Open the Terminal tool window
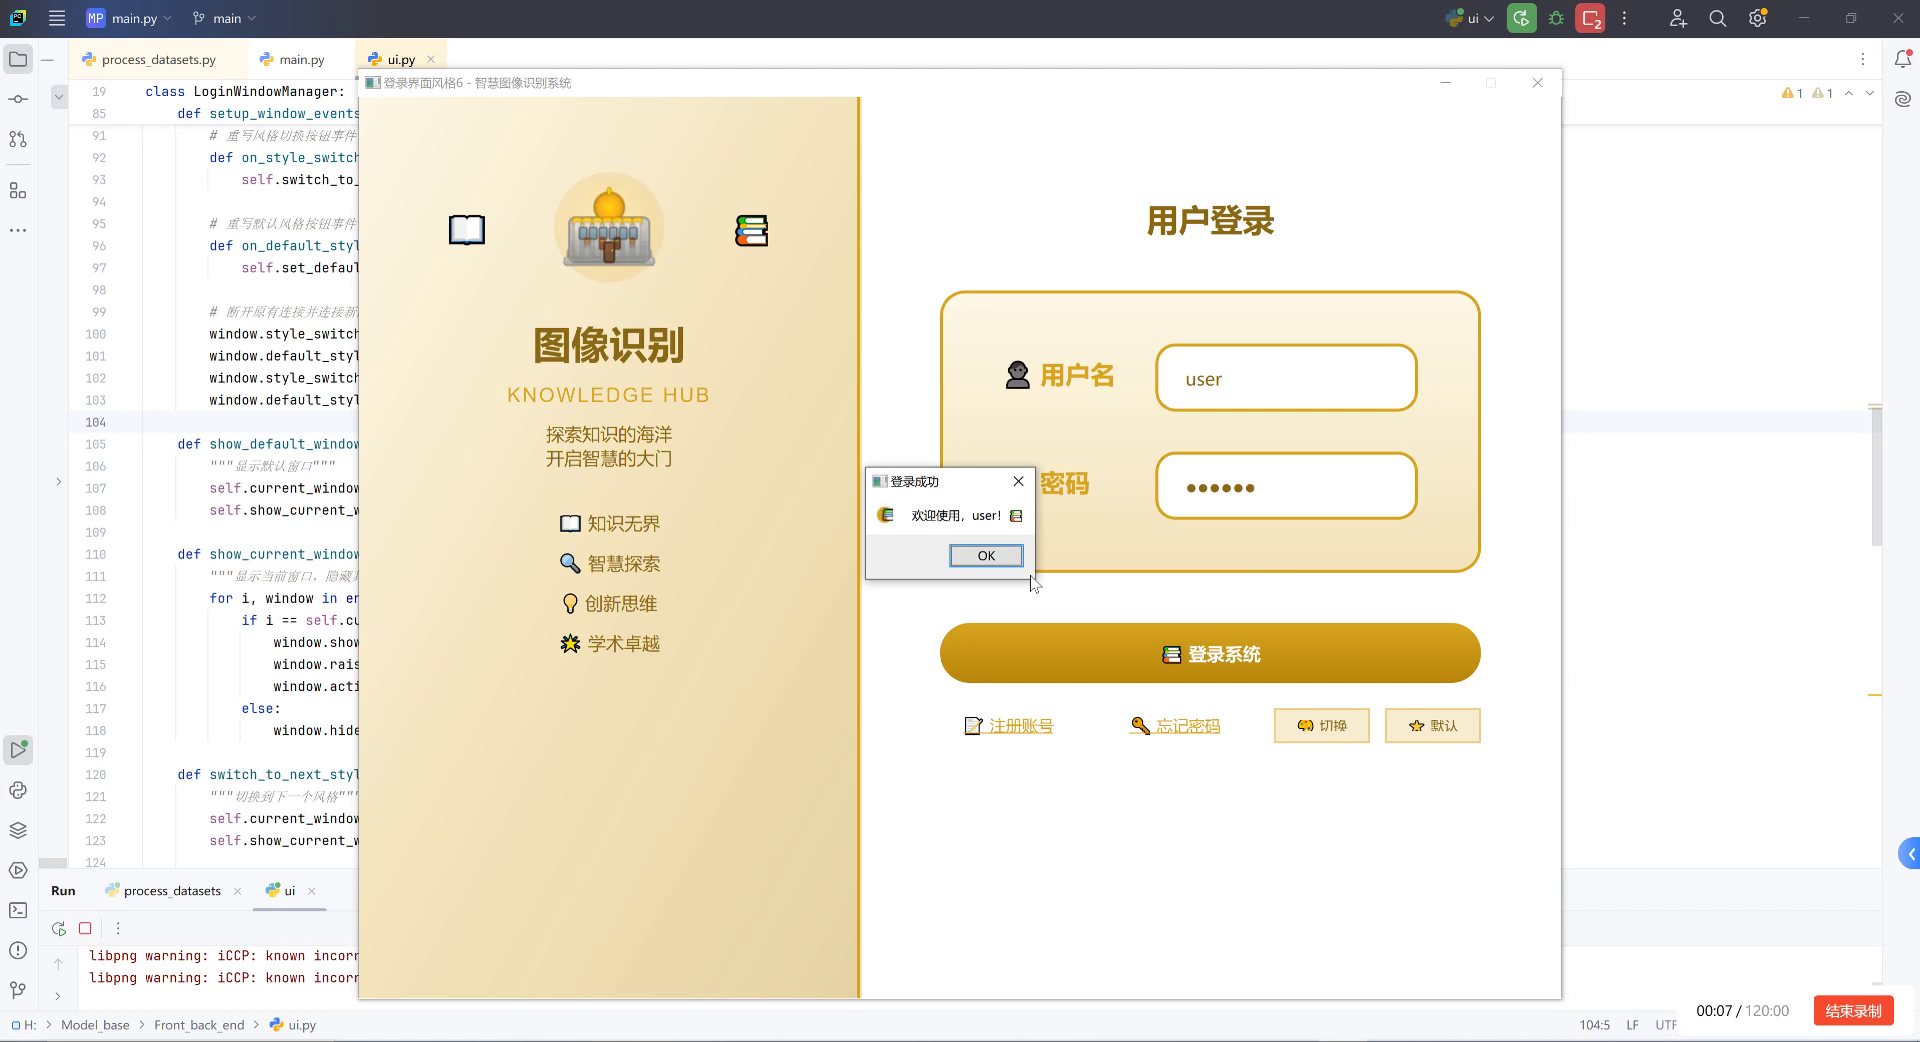 click(18, 910)
